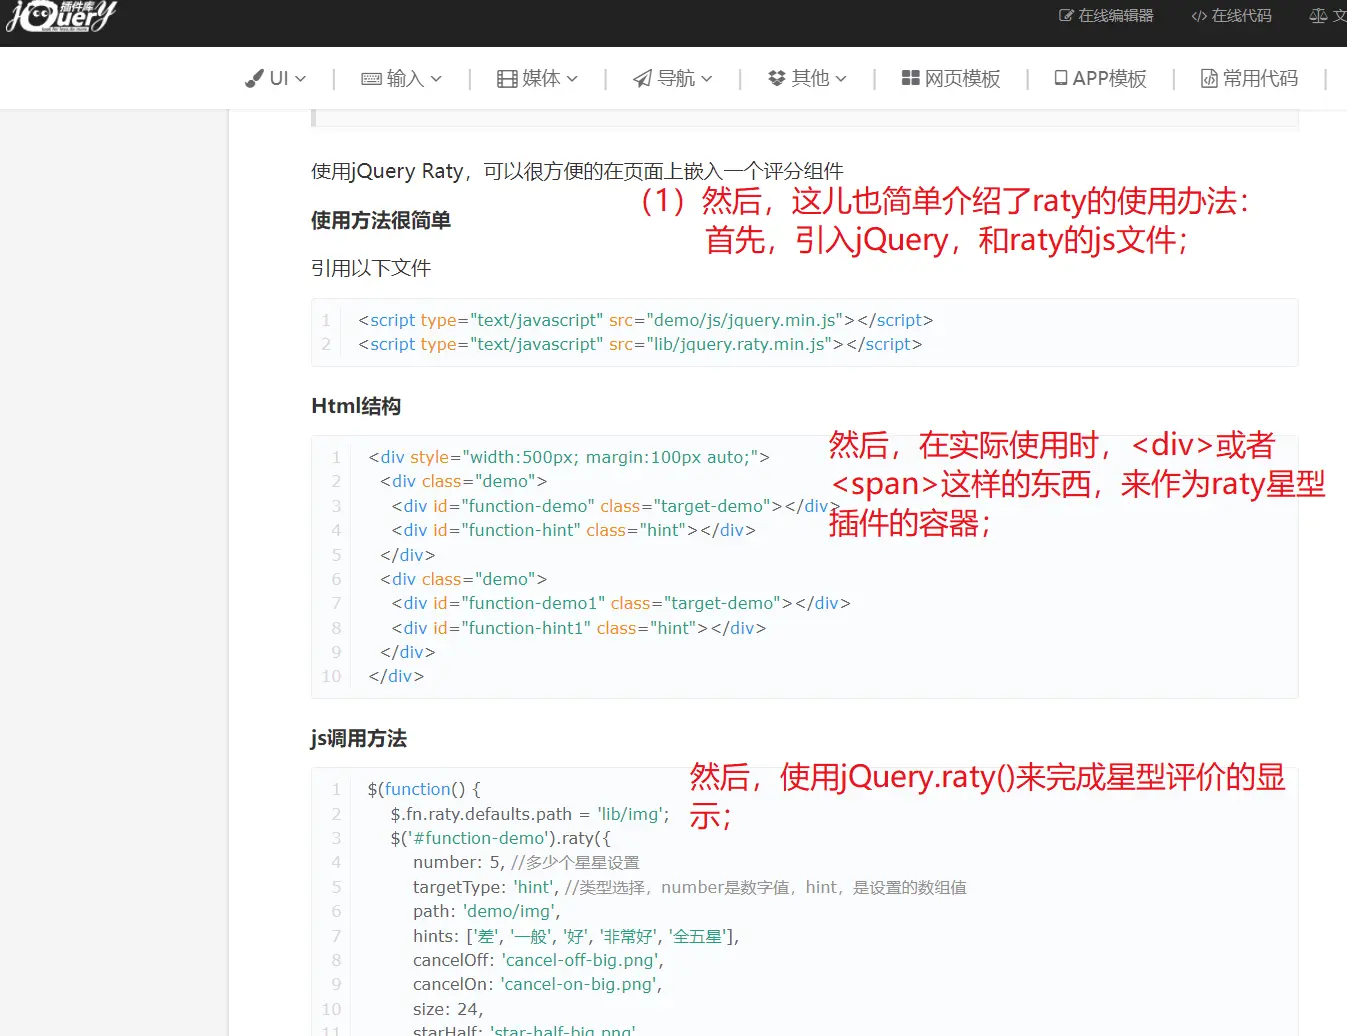Click the jQuery plugin library logo
This screenshot has height=1036, width=1347.
pos(62,17)
